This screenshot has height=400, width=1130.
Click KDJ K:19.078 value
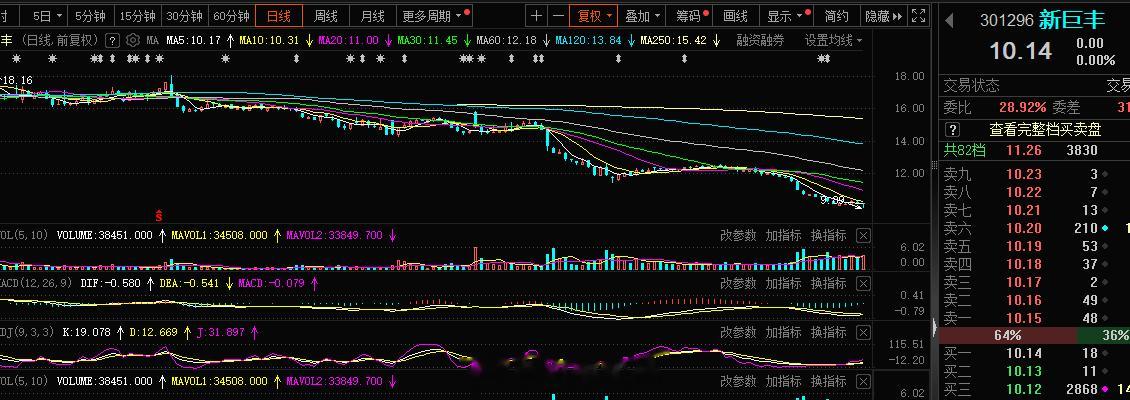(x=86, y=333)
